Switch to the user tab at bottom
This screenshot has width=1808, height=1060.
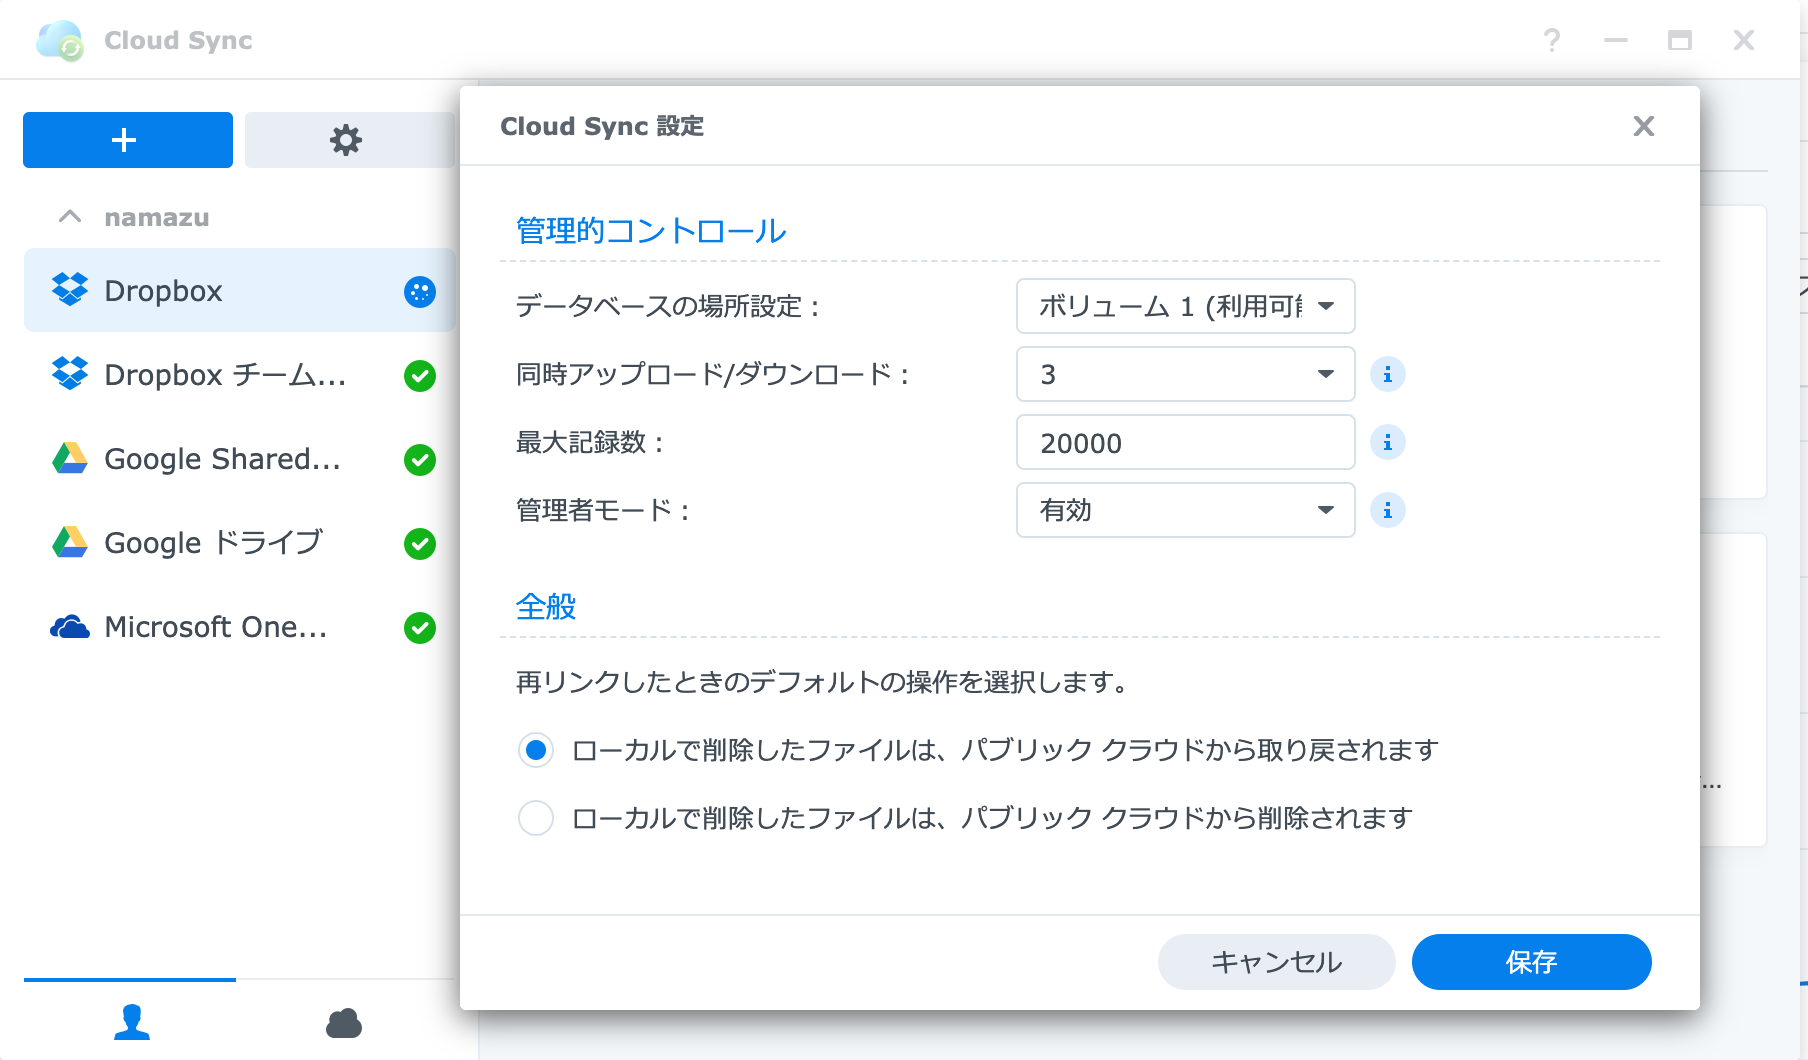[131, 1022]
